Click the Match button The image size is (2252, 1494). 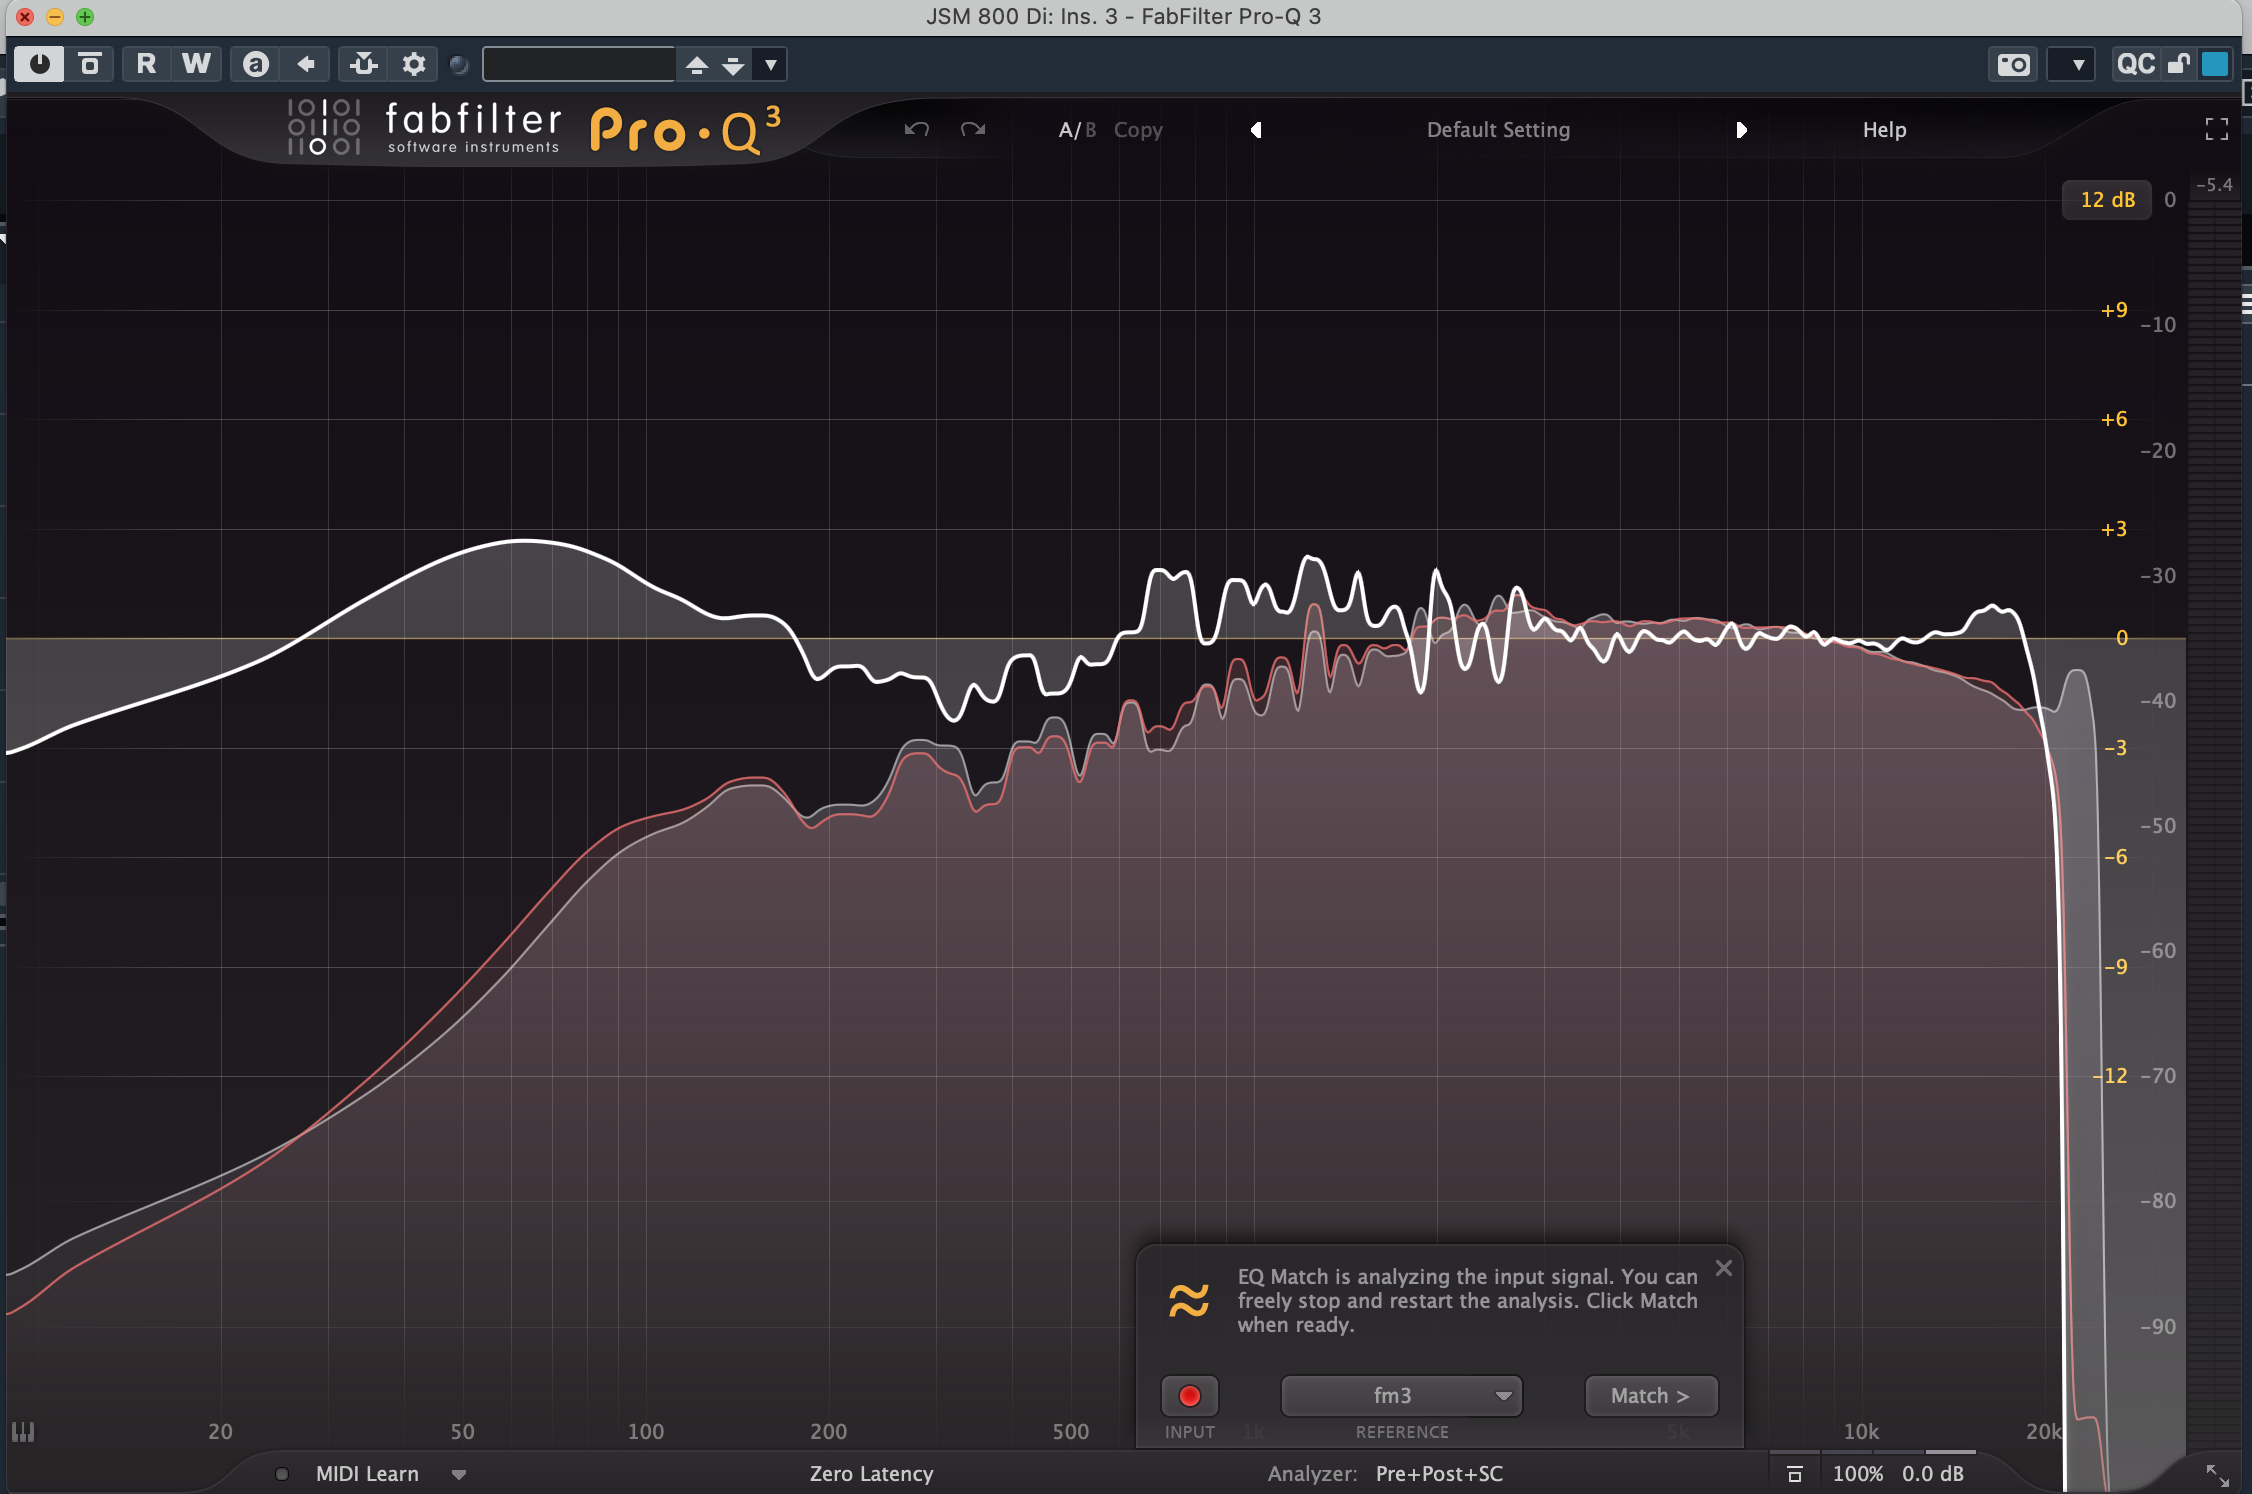click(1650, 1396)
